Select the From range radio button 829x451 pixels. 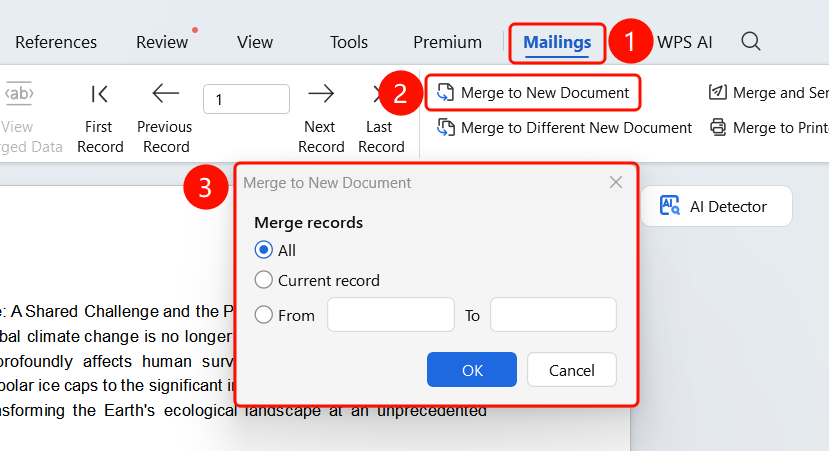click(x=263, y=315)
